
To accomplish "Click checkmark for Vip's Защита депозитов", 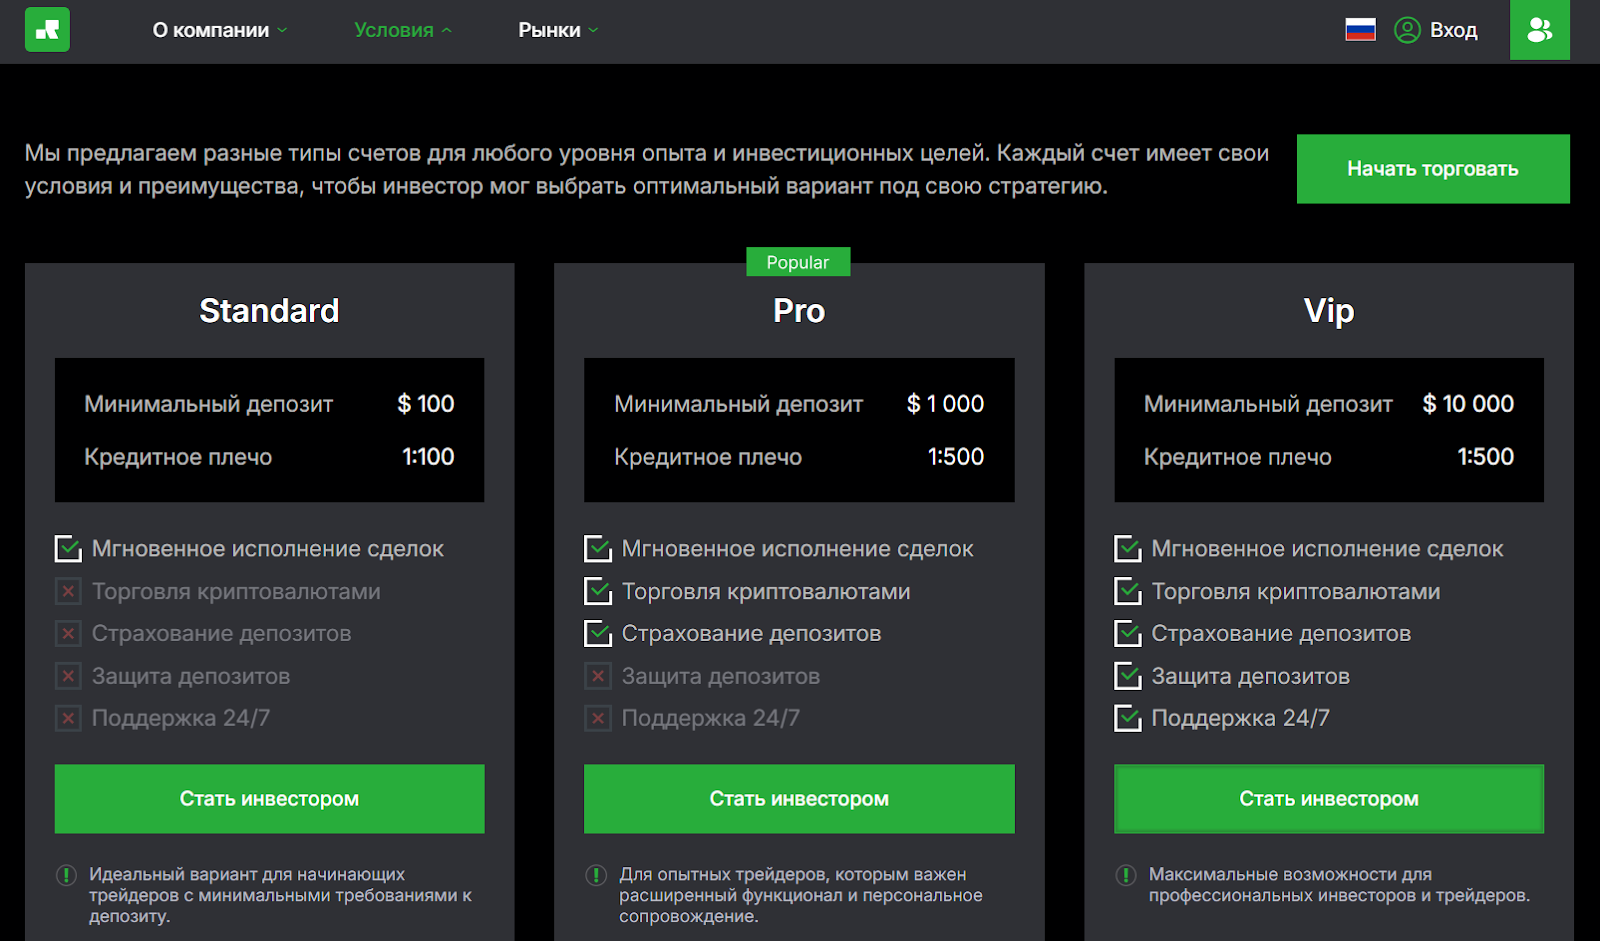I will pyautogui.click(x=1128, y=676).
